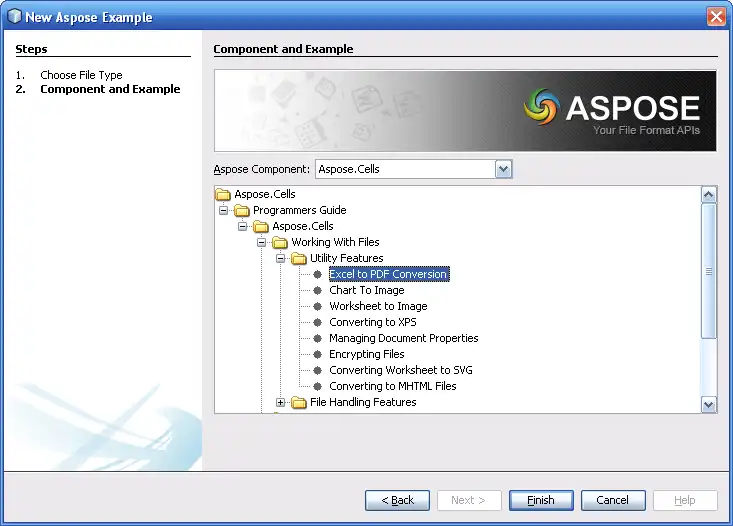
Task: Click the bullet icon beside Chart To Image
Action: coord(317,290)
